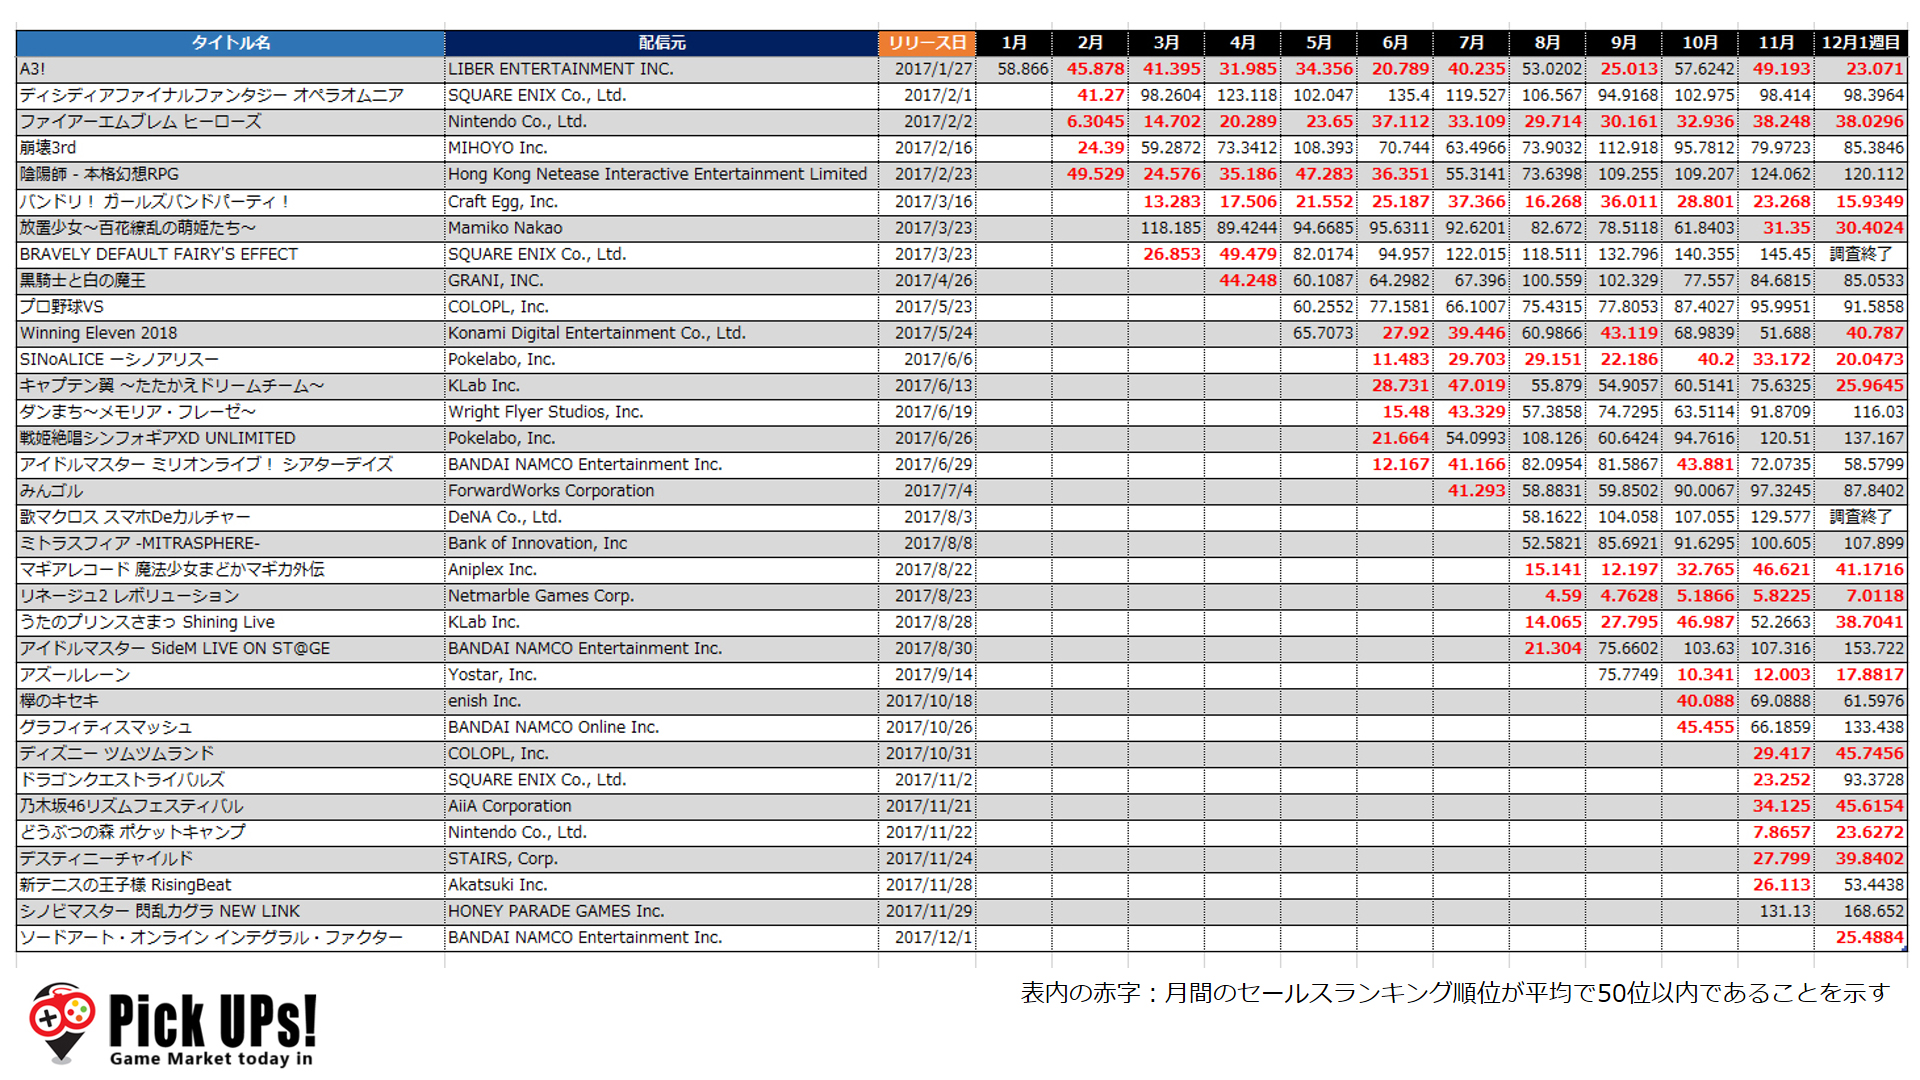Screen dimensions: 1920x1080
Task: Click the red 10.341 October value
Action: [x=1700, y=675]
